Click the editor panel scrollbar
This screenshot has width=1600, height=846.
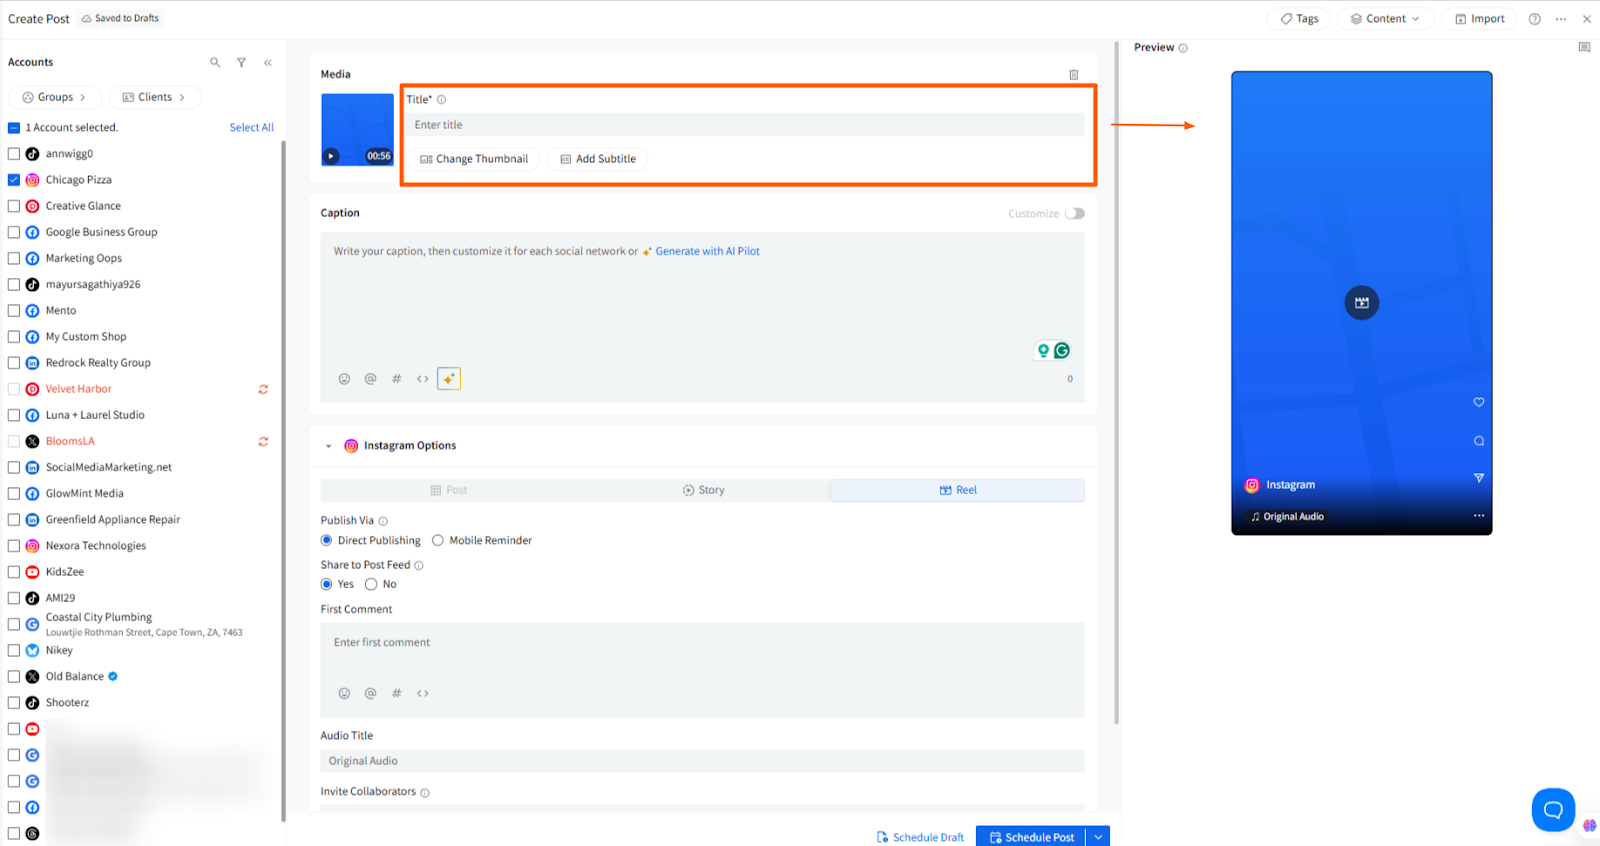(x=1116, y=382)
